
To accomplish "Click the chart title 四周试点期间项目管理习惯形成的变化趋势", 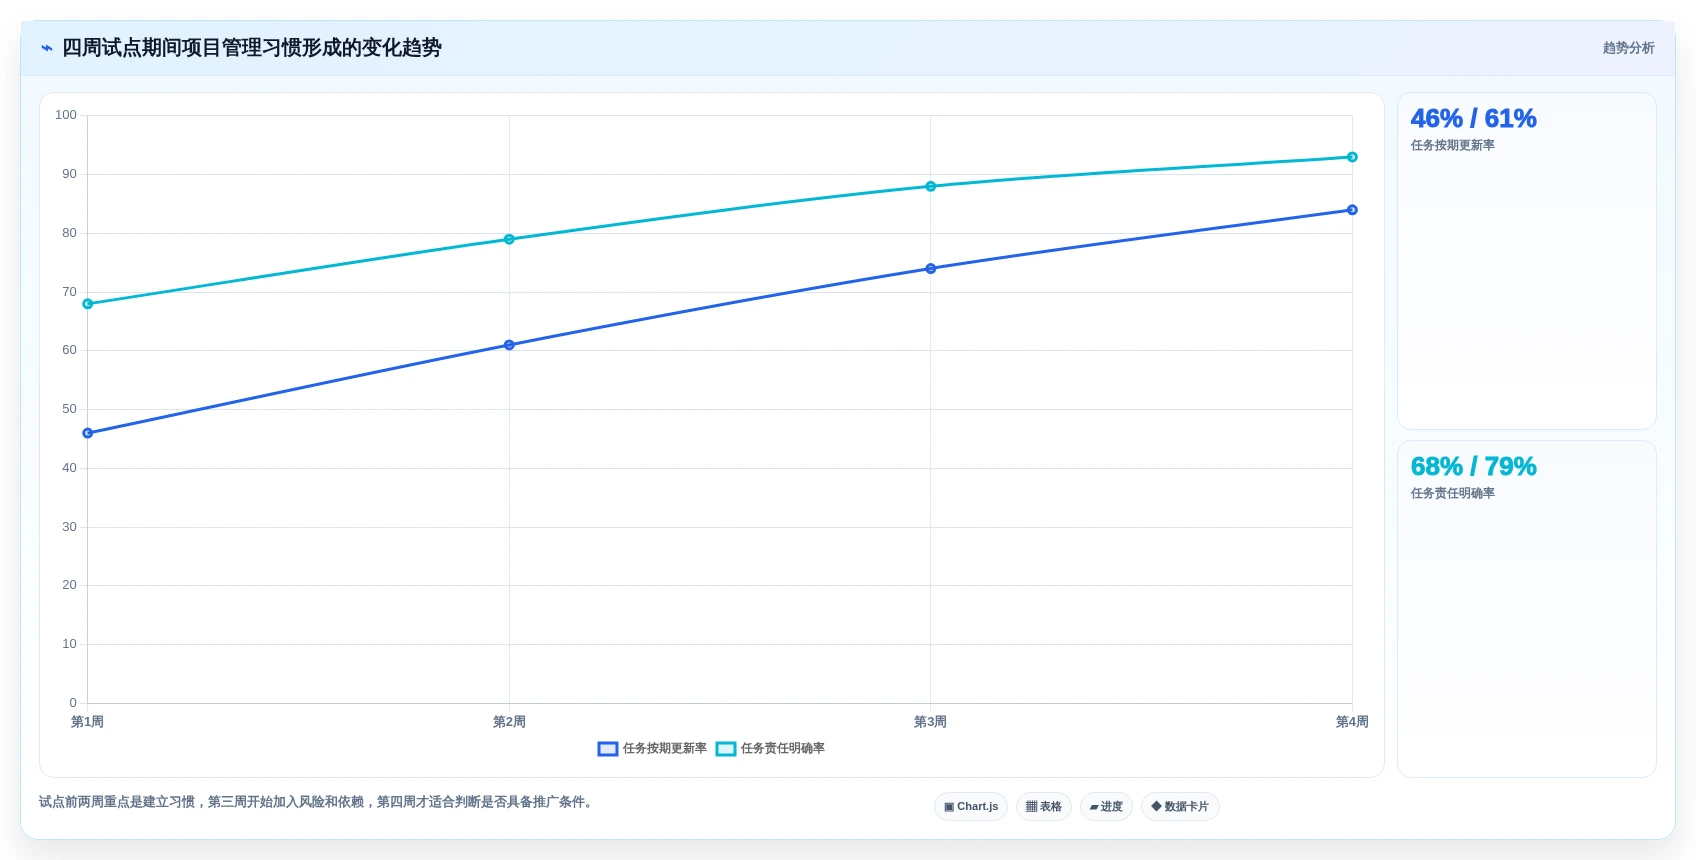I will (x=252, y=48).
